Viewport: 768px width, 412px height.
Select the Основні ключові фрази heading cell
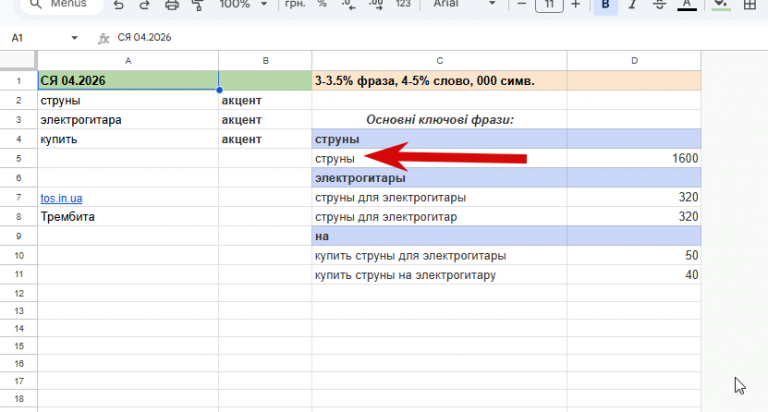click(x=439, y=120)
